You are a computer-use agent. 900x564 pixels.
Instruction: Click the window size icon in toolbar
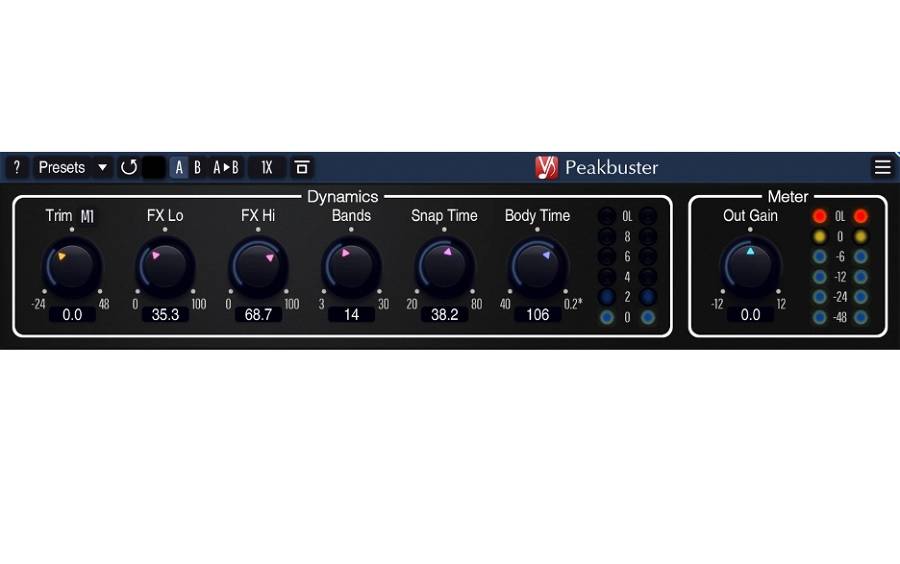(x=302, y=167)
